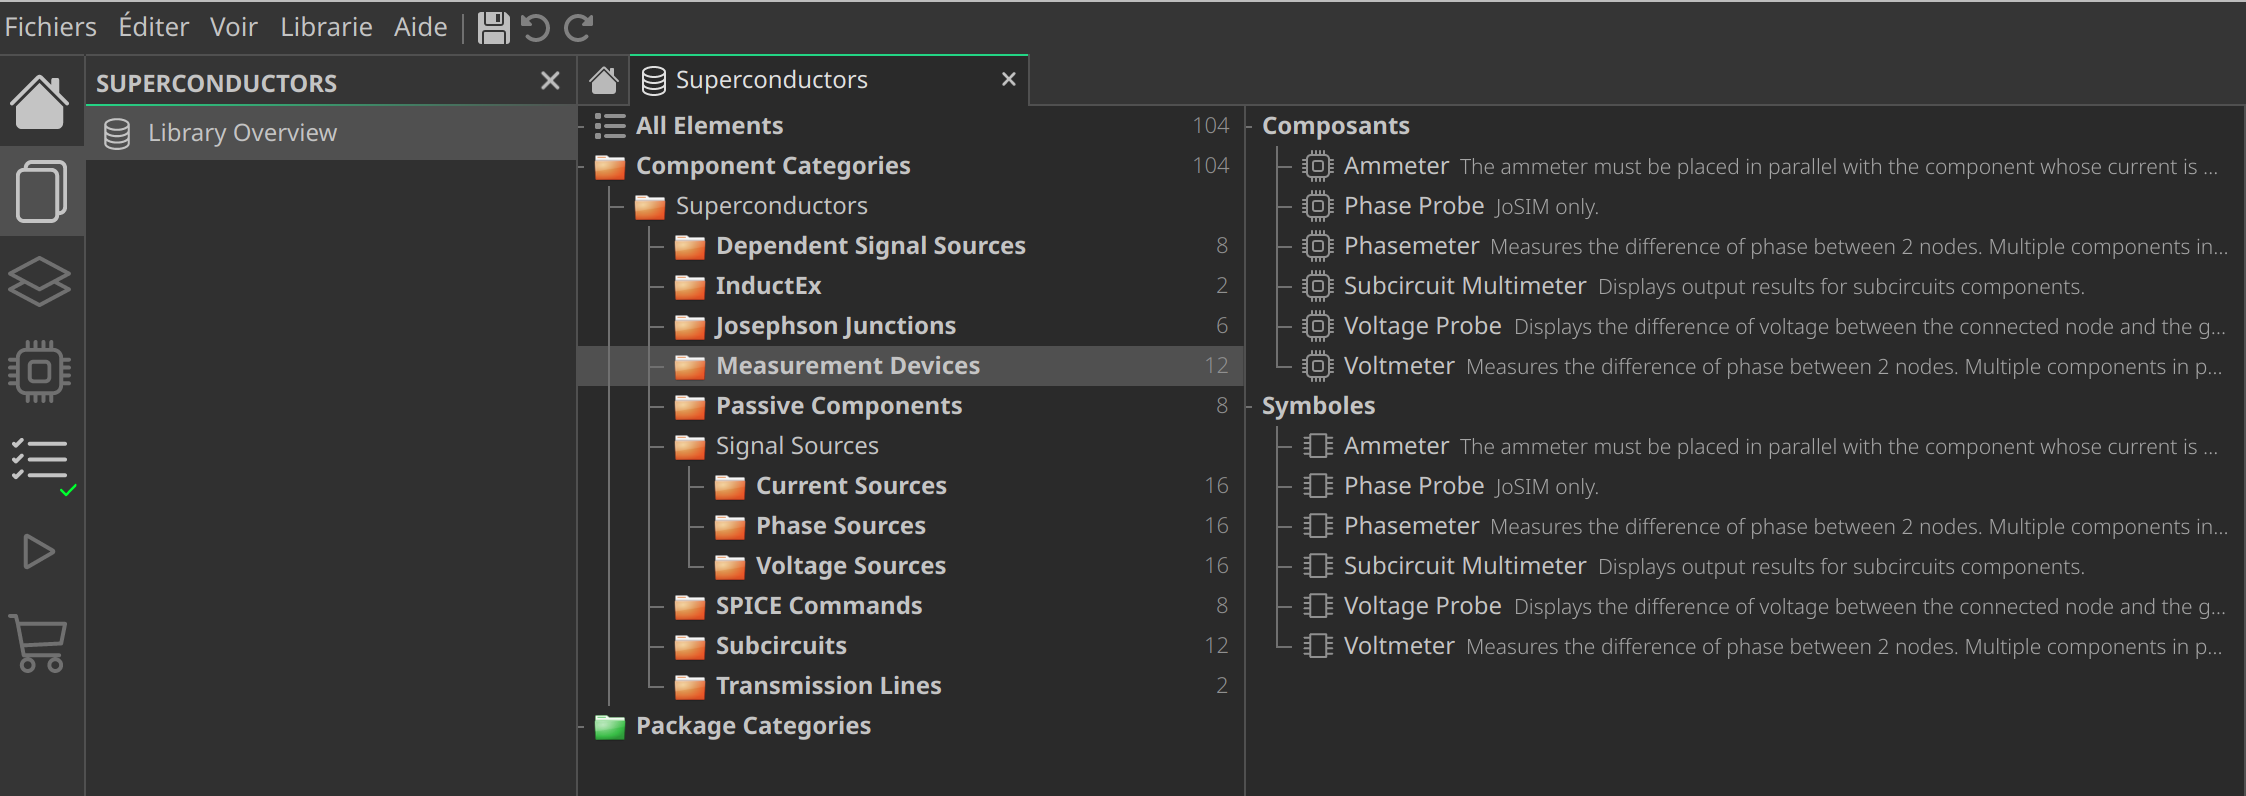This screenshot has height=796, width=2246.
Task: Click the Ammeter symbol icon under Symboles
Action: (1318, 446)
